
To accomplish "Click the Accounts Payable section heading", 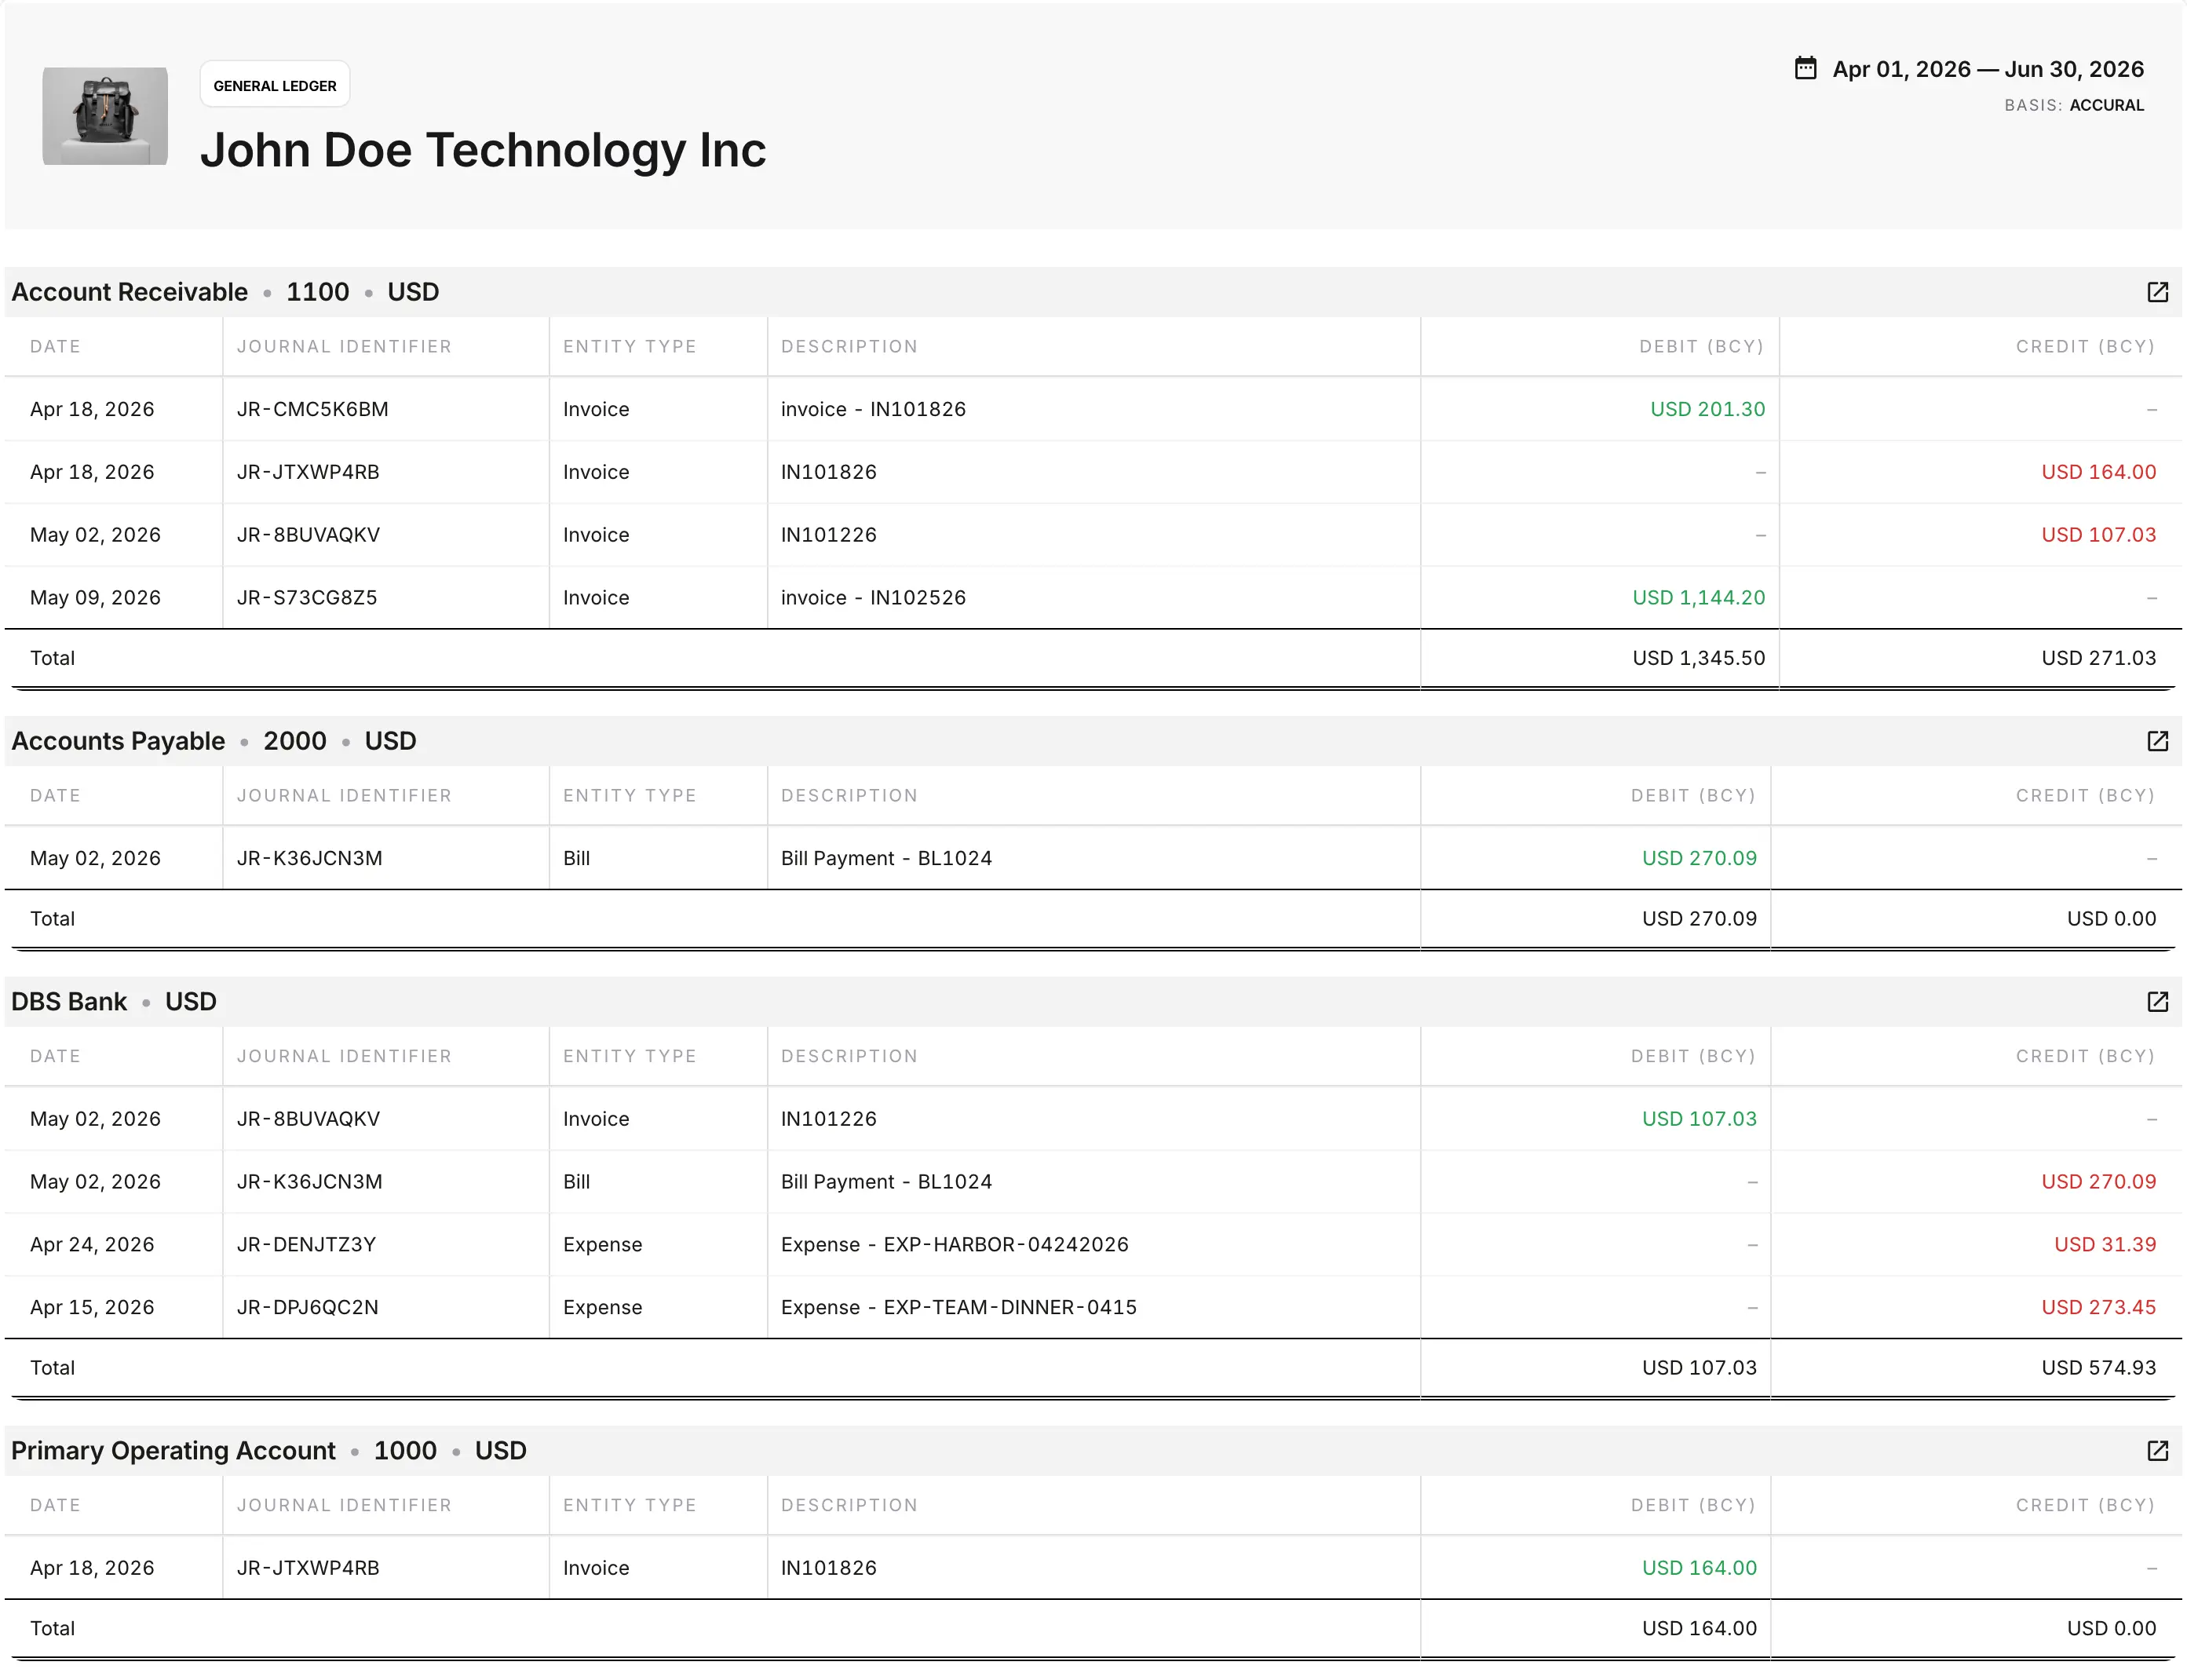I will click(118, 741).
